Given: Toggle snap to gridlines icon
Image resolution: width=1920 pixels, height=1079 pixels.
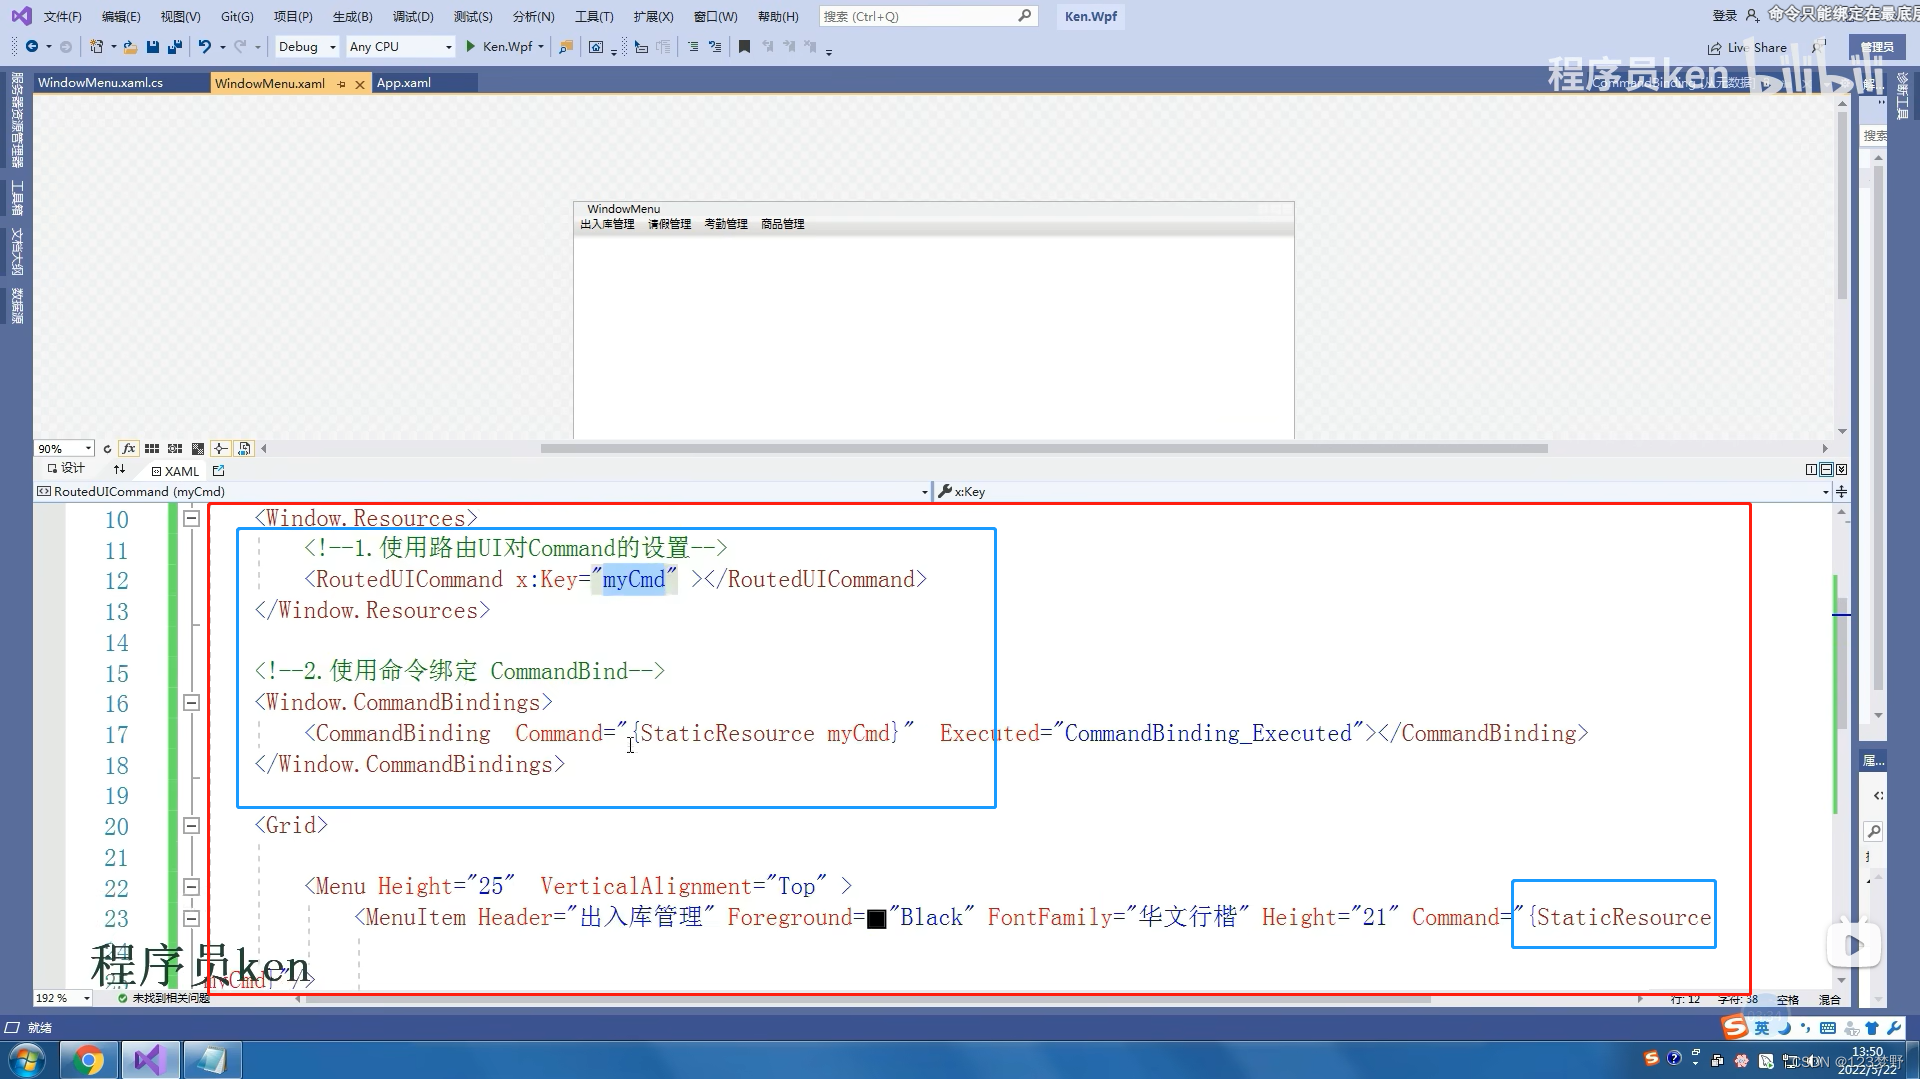Looking at the screenshot, I should [175, 449].
